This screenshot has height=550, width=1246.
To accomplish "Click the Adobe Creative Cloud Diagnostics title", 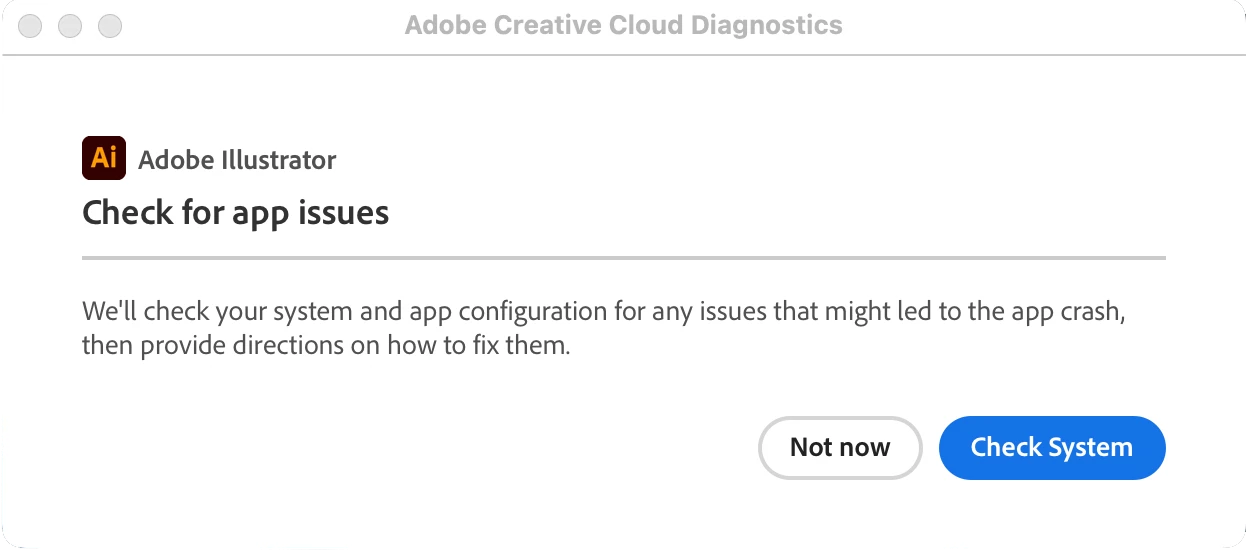I will coord(623,25).
